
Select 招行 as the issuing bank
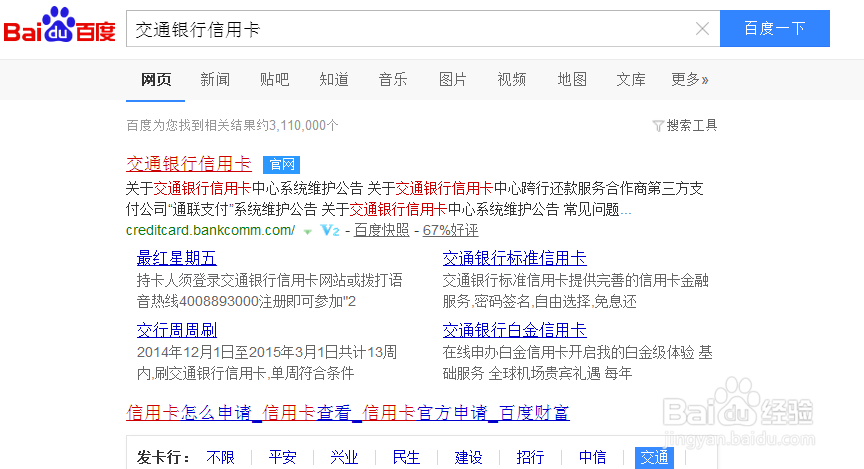[x=530, y=457]
